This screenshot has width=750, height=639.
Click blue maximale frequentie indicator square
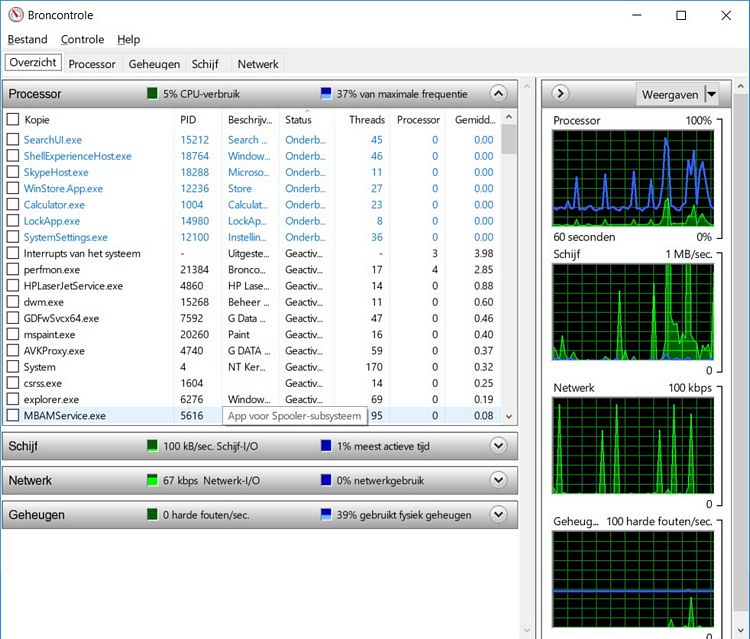(x=326, y=93)
